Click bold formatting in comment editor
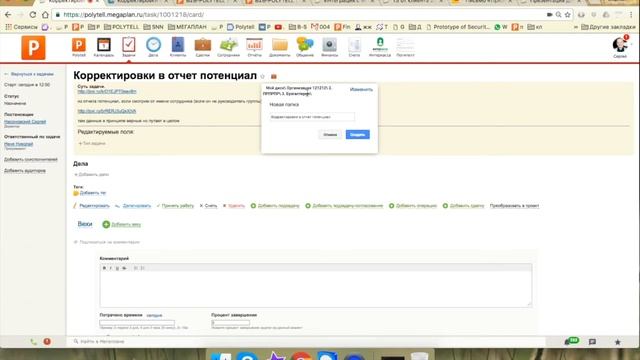This screenshot has width=640, height=360. pos(104,268)
